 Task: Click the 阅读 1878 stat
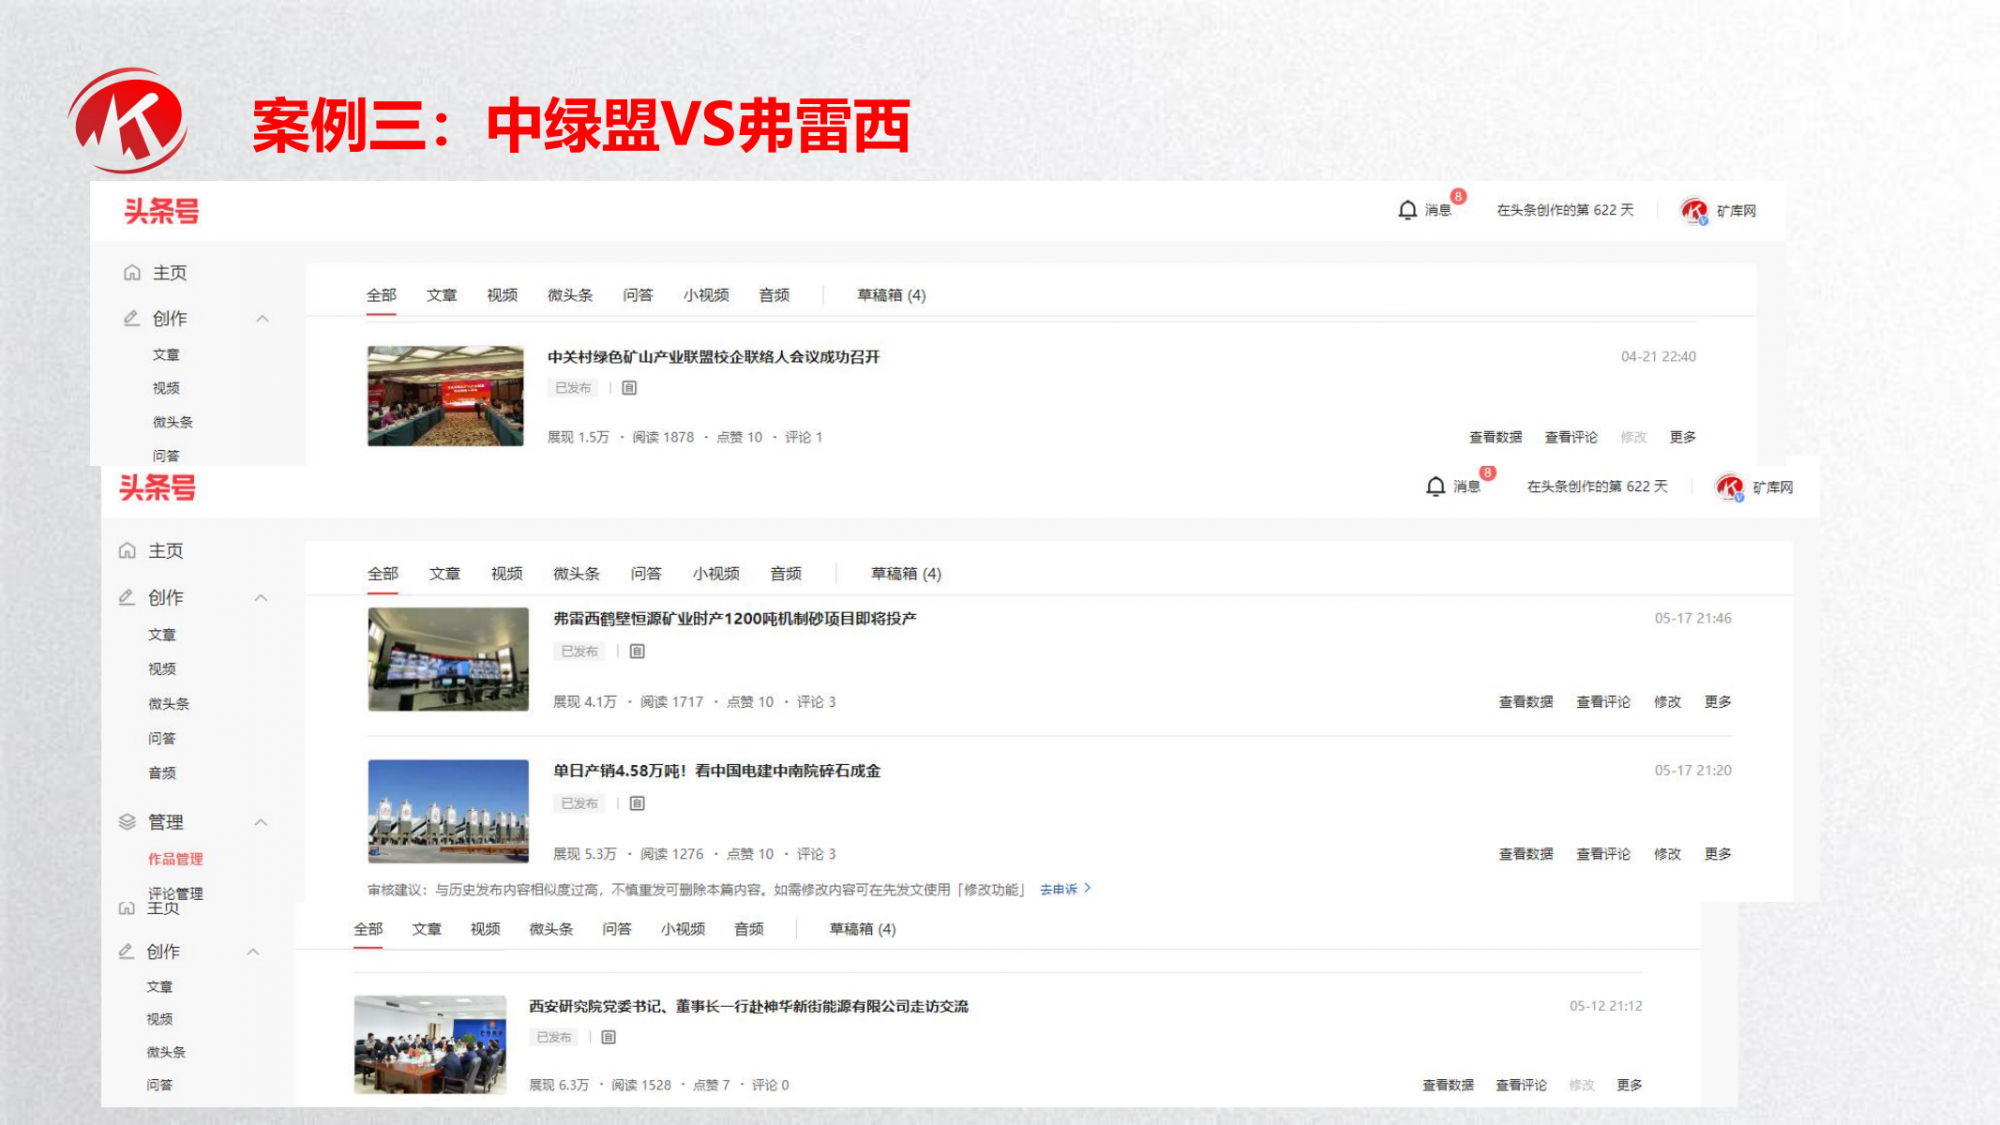663,437
